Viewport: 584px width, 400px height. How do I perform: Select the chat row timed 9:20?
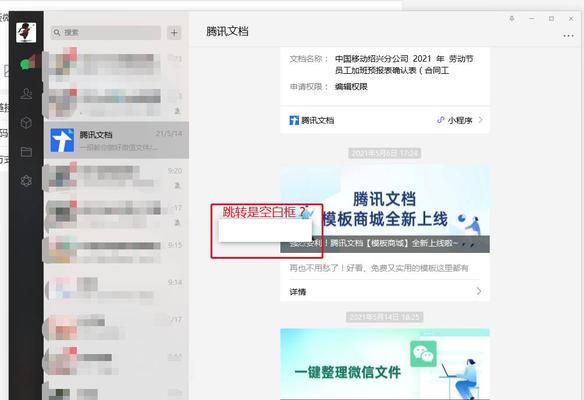(117, 178)
